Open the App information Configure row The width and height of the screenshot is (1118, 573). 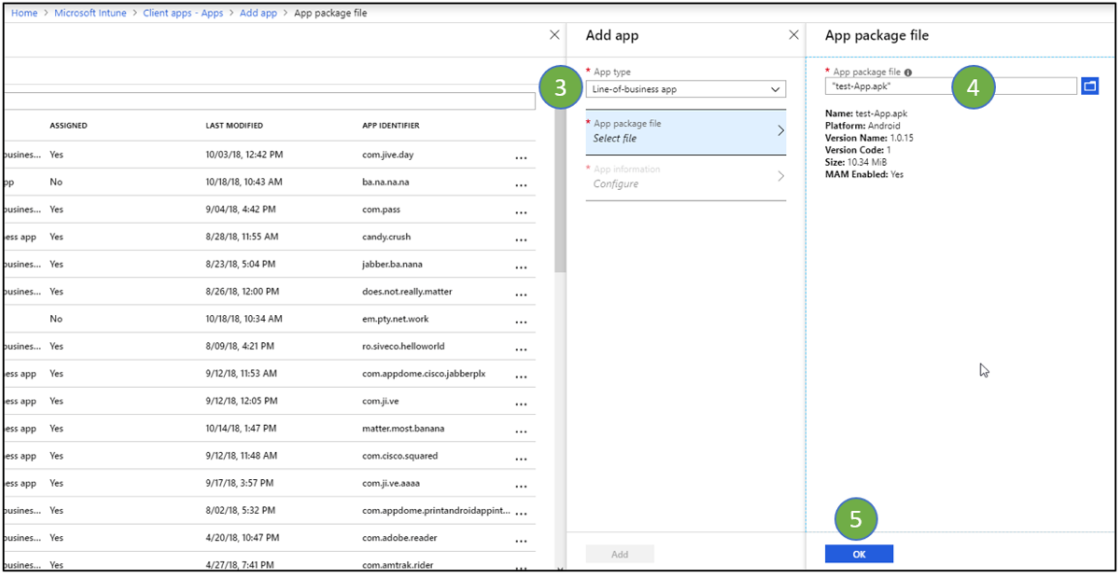[685, 177]
